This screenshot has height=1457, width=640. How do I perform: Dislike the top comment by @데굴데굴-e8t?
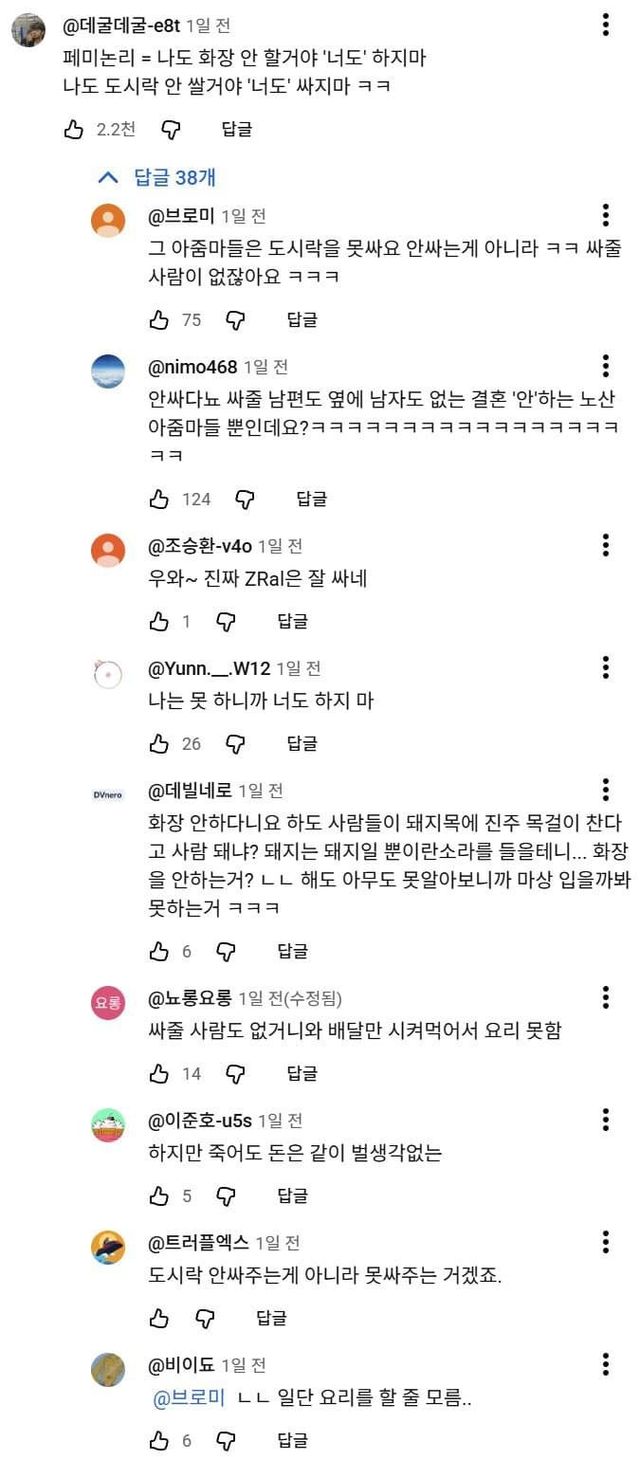[x=171, y=129]
